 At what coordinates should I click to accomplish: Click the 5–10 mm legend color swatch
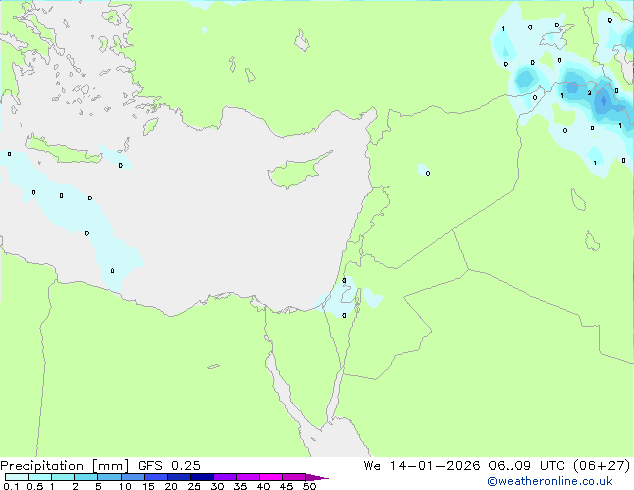click(x=109, y=477)
